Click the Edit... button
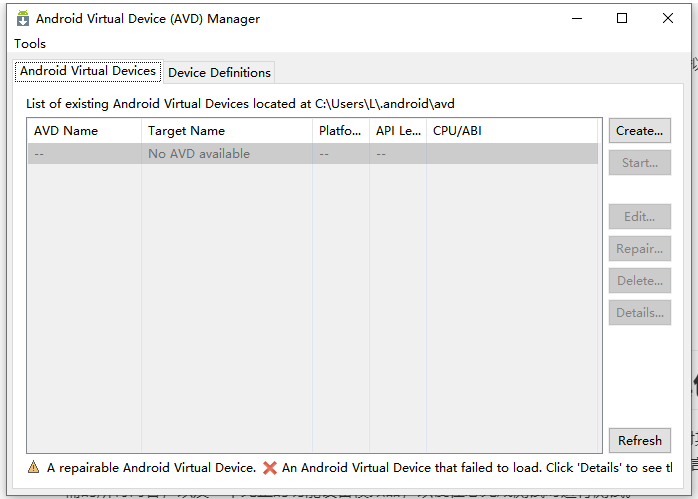 (640, 217)
